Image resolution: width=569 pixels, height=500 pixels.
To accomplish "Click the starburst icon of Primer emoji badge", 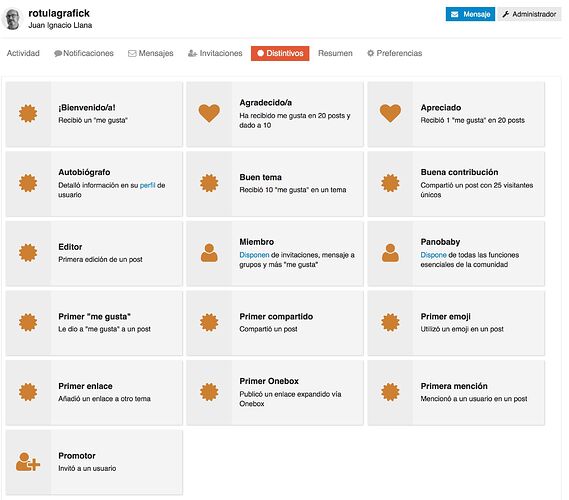I will point(390,322).
